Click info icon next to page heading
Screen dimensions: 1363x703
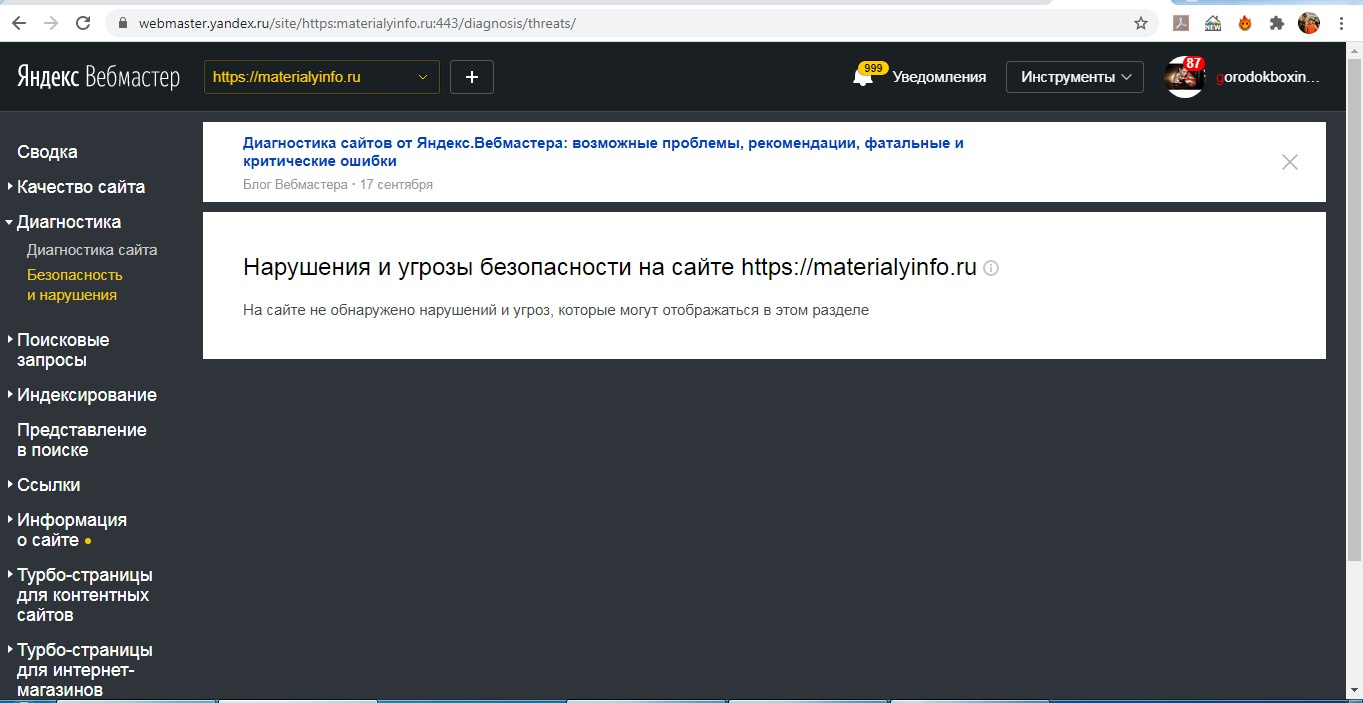click(x=991, y=268)
